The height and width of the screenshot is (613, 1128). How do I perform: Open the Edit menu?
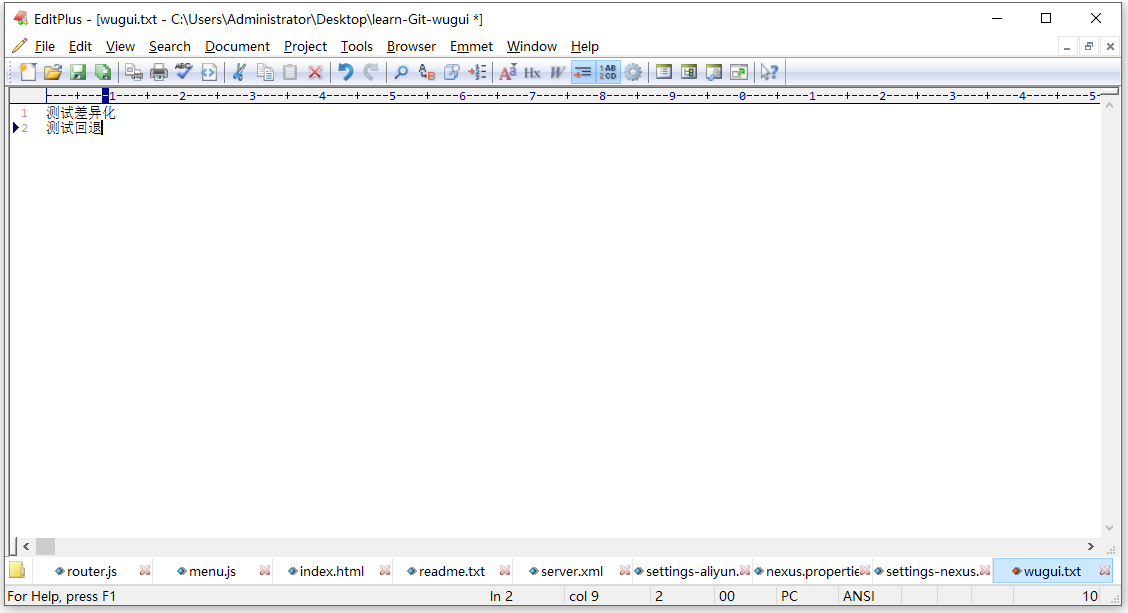click(81, 46)
